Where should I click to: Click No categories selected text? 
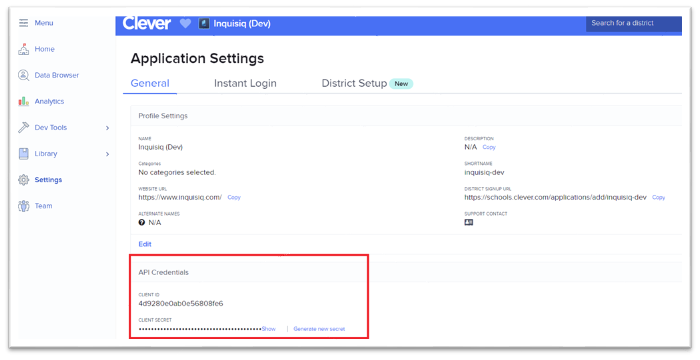(x=177, y=172)
